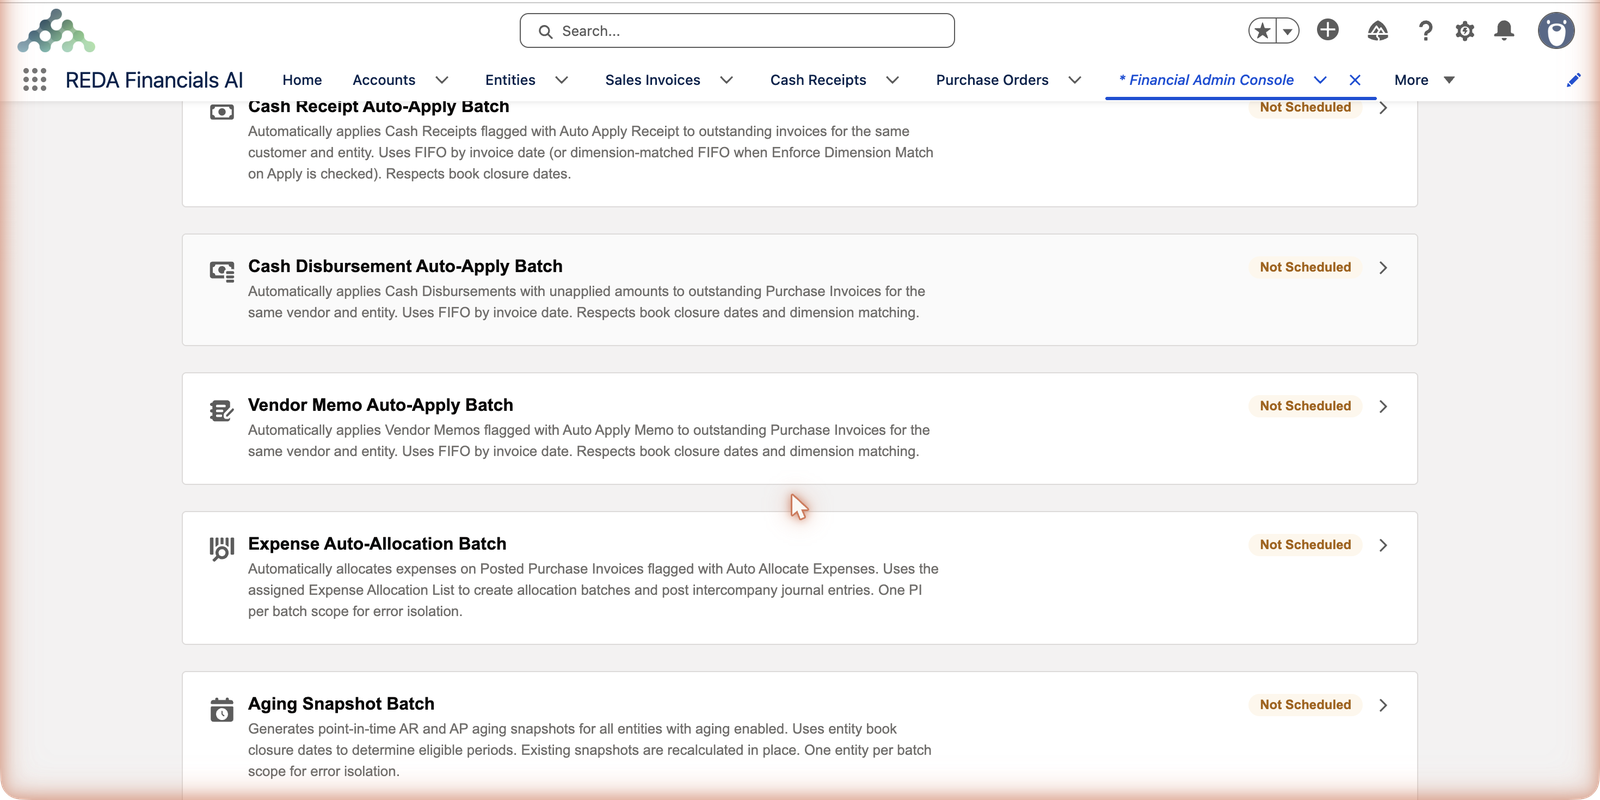Click Not Scheduled badge on Vendor Memo batch
Image resolution: width=1600 pixels, height=800 pixels.
pos(1305,406)
